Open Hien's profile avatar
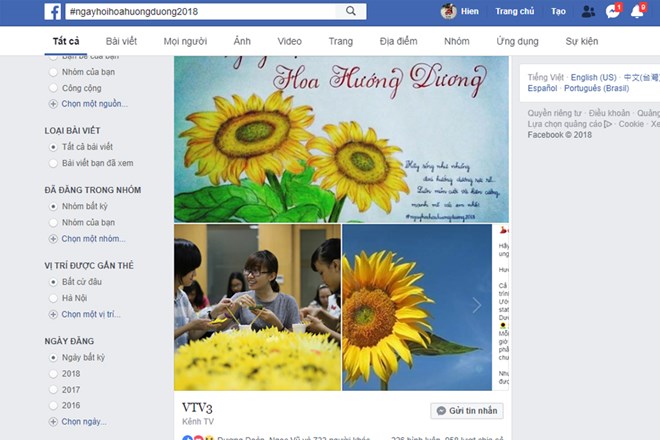 point(448,11)
